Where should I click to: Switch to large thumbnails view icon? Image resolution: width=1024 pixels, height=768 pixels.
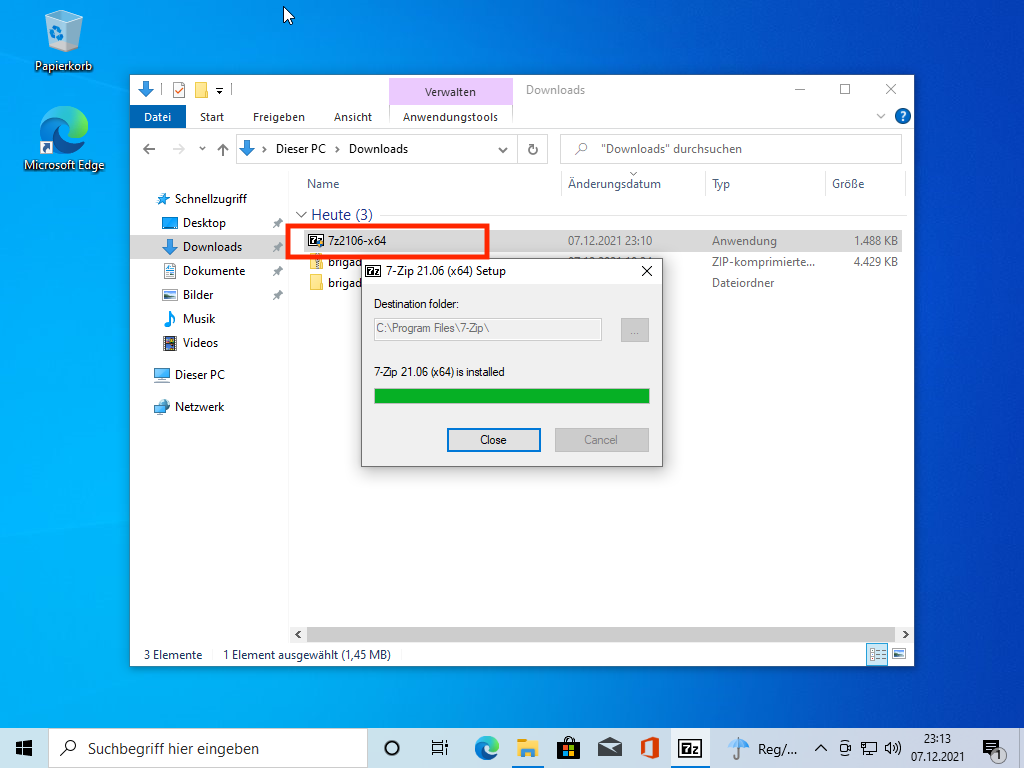(x=899, y=654)
